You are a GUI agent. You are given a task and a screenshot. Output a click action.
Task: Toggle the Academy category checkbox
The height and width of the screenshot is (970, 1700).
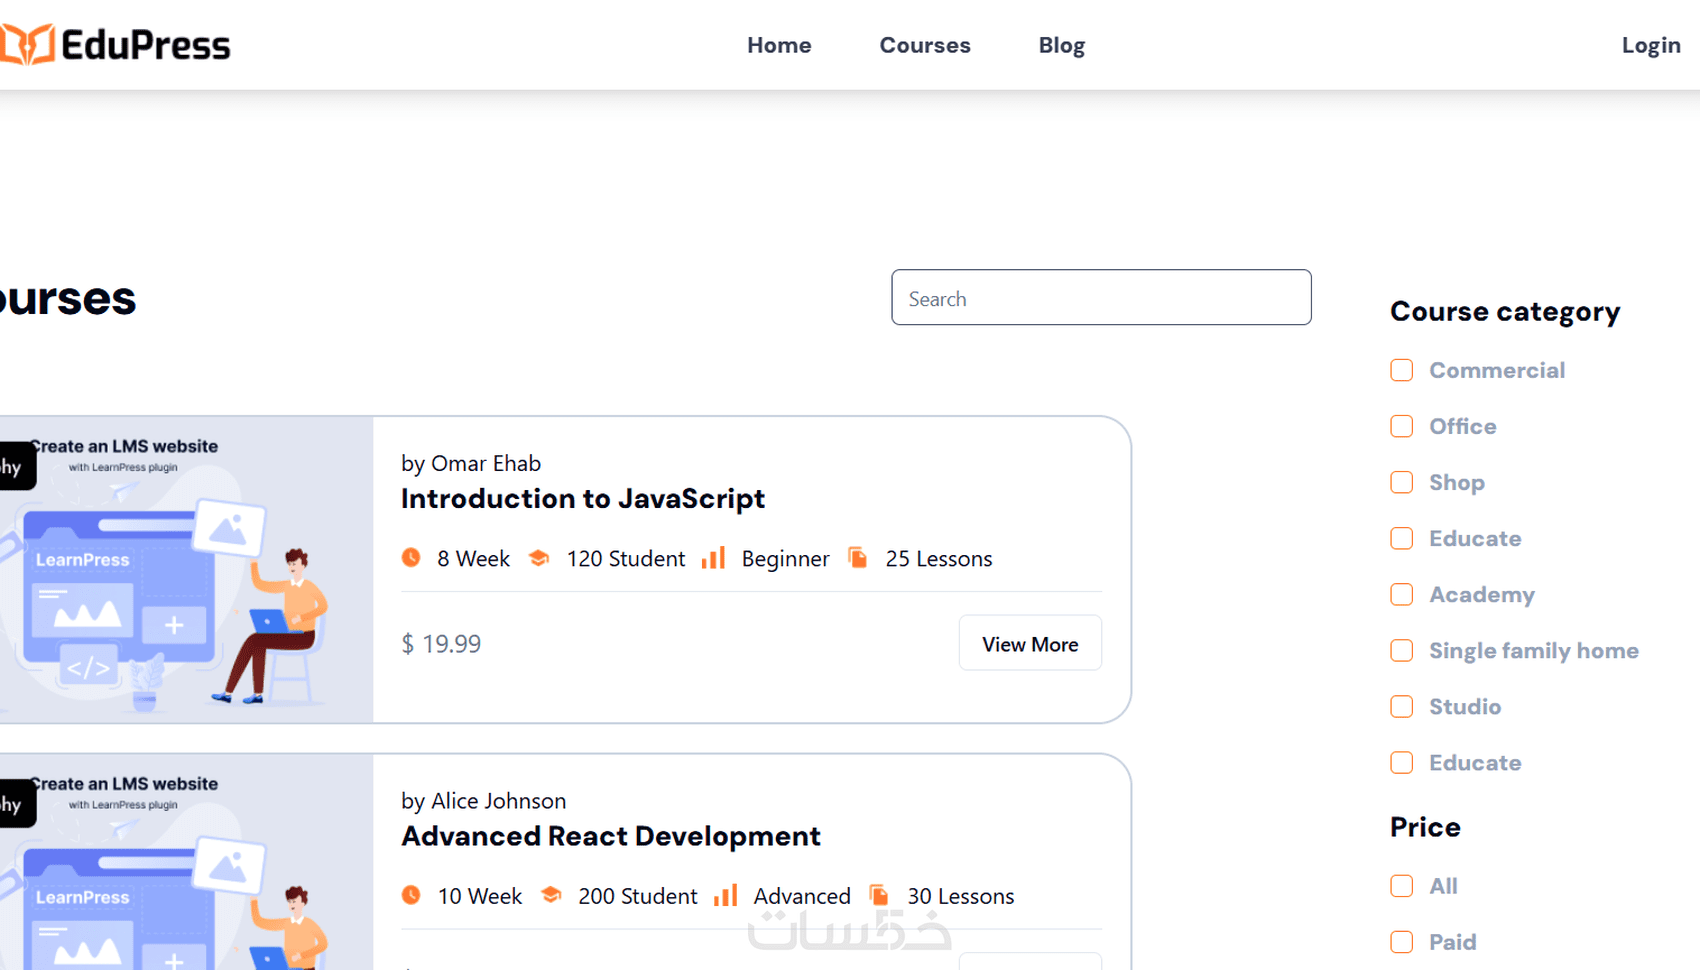tap(1402, 595)
